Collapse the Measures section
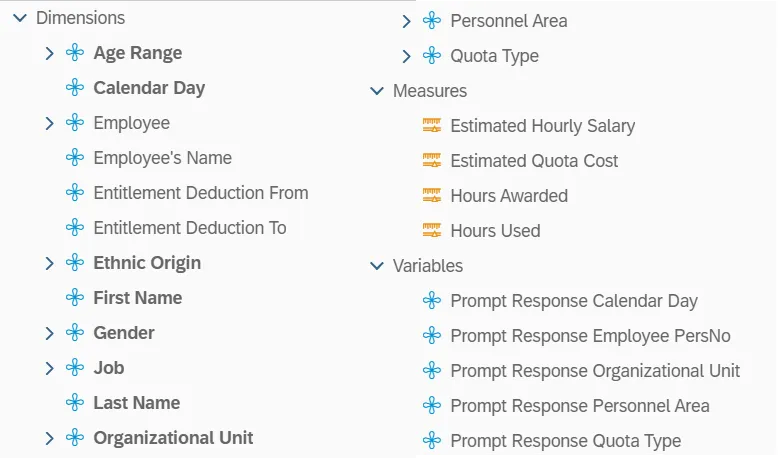The height and width of the screenshot is (458, 778). (x=377, y=91)
